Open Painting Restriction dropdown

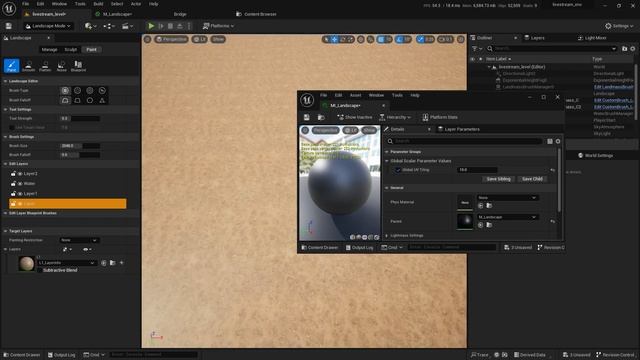[x=79, y=240]
